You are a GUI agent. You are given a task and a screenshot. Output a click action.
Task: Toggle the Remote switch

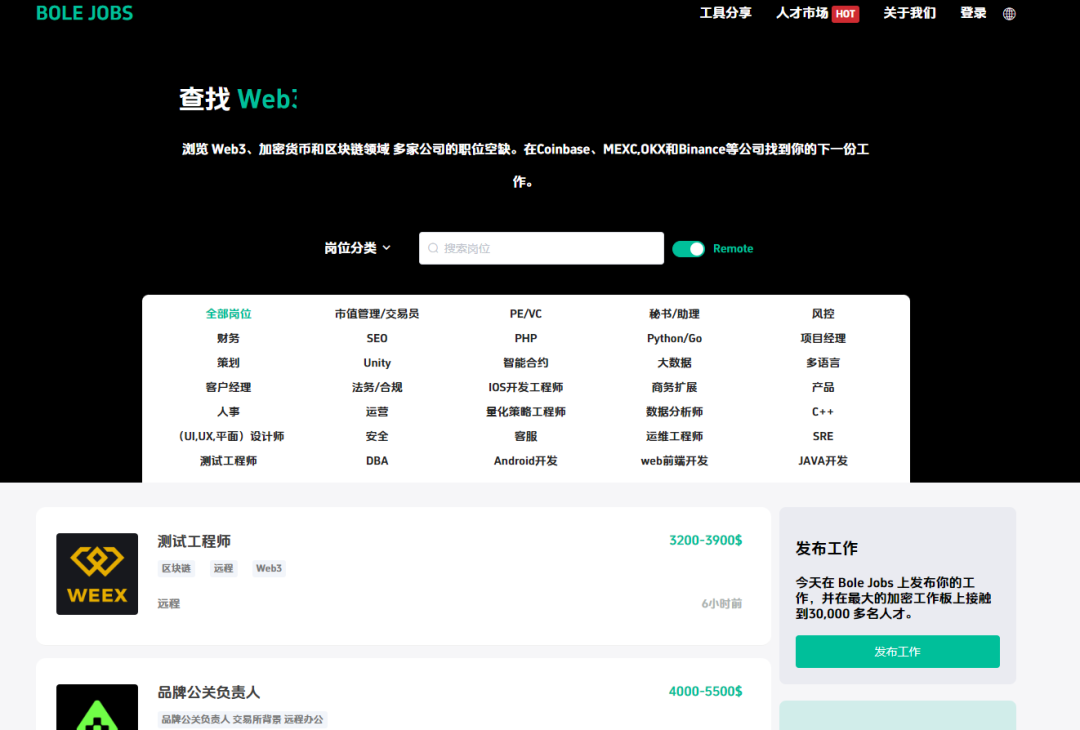click(x=688, y=249)
